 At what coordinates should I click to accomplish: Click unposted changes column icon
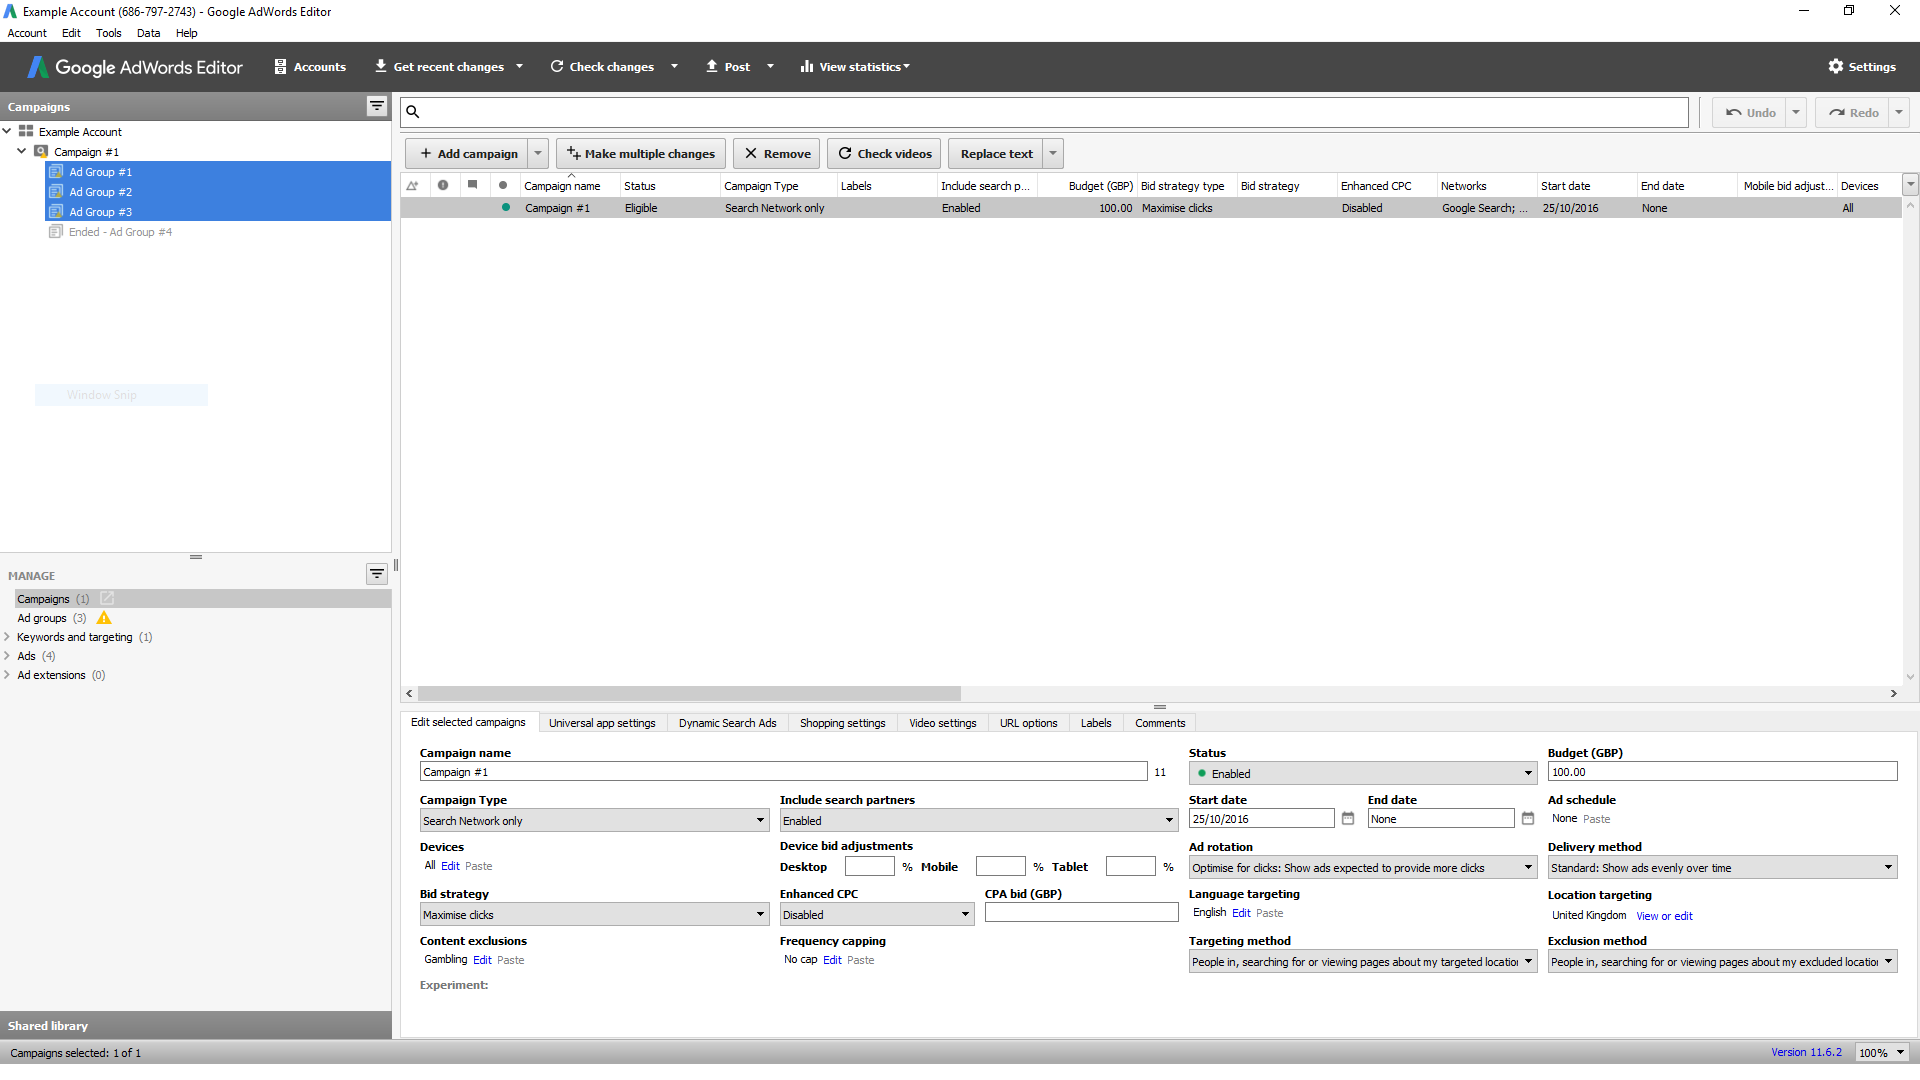(x=412, y=185)
